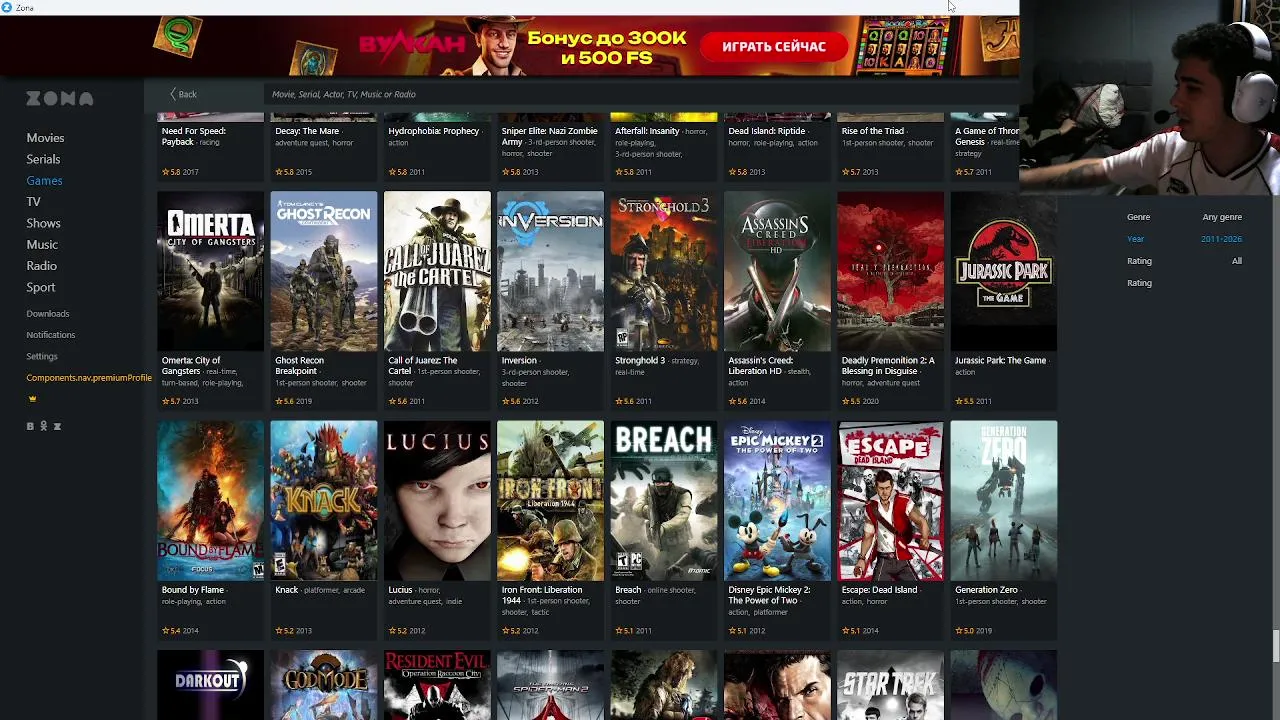Open the Ghost Recon Breakpoint poster
Screen dimensions: 1280x720
click(x=324, y=271)
